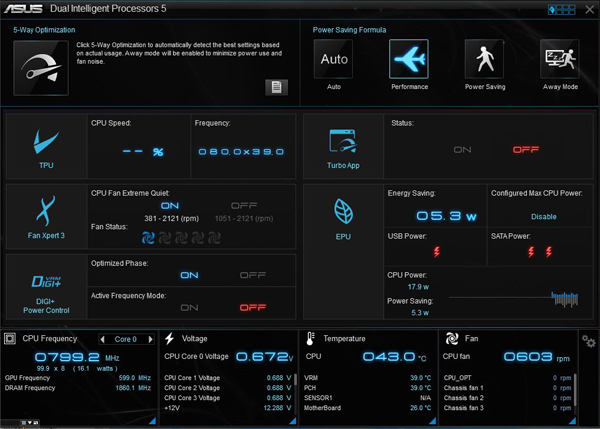Click the Fan monitor icon
Viewport: 600px width, 429px height.
[x=452, y=339]
